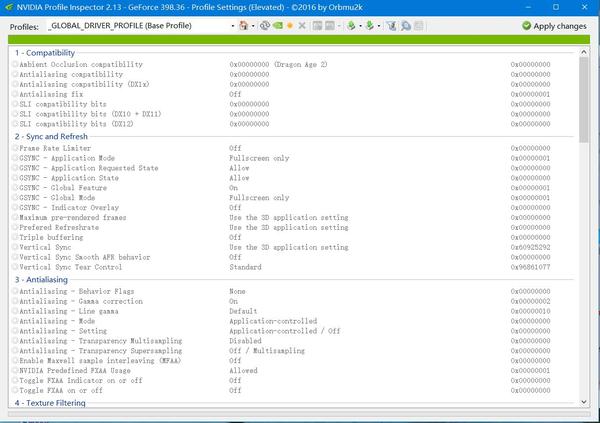Click the hex value 0x60925292
600x423 pixels.
pyautogui.click(x=530, y=247)
